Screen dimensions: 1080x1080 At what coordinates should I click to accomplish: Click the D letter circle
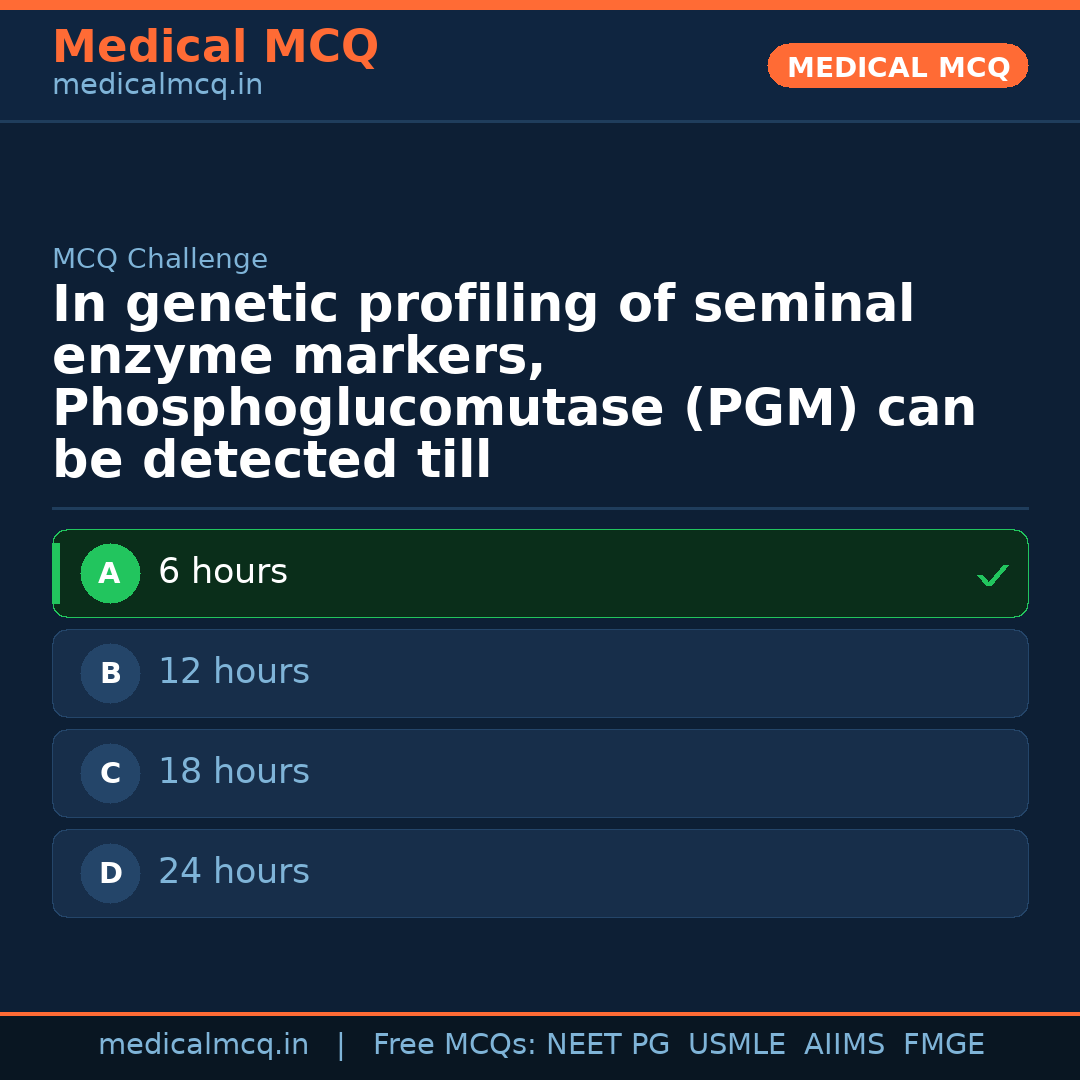pyautogui.click(x=110, y=874)
